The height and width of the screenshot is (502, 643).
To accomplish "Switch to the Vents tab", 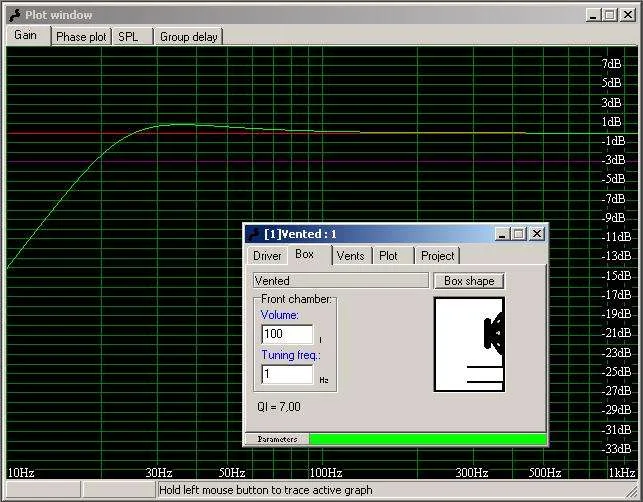I will coord(351,256).
